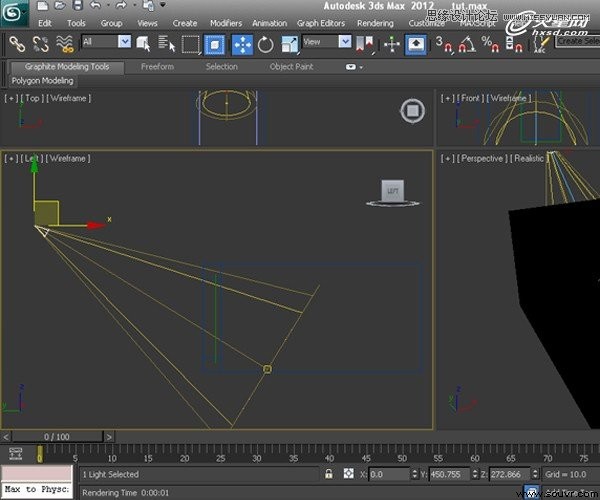Activate the Select and Move tool
The height and width of the screenshot is (500, 600).
coord(241,43)
